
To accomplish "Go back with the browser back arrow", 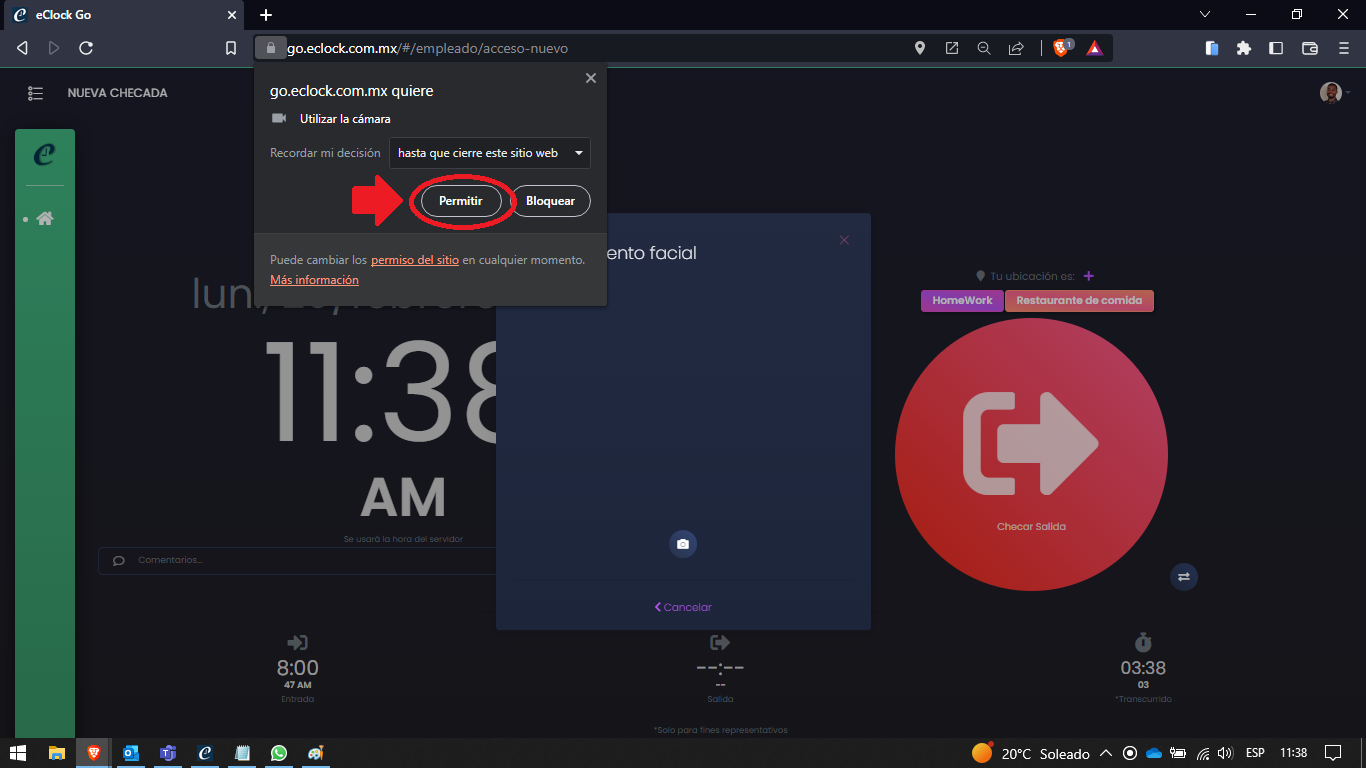I will [x=22, y=48].
